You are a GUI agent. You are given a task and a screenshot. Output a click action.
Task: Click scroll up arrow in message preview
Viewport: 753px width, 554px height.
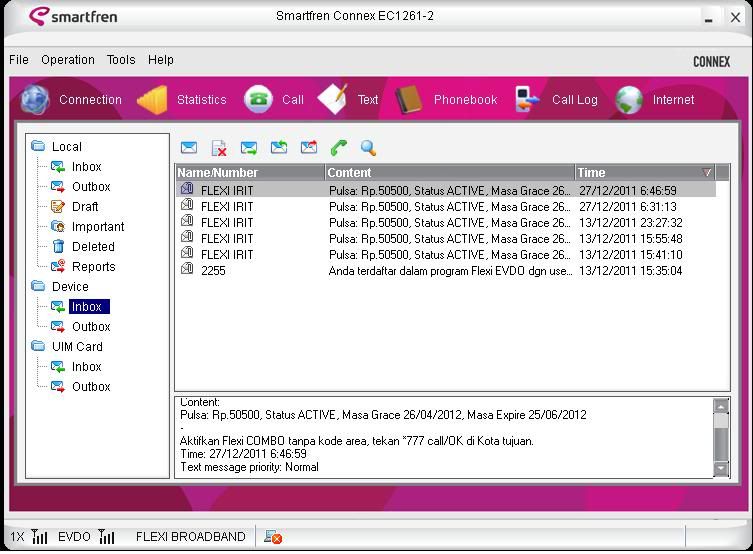(721, 406)
